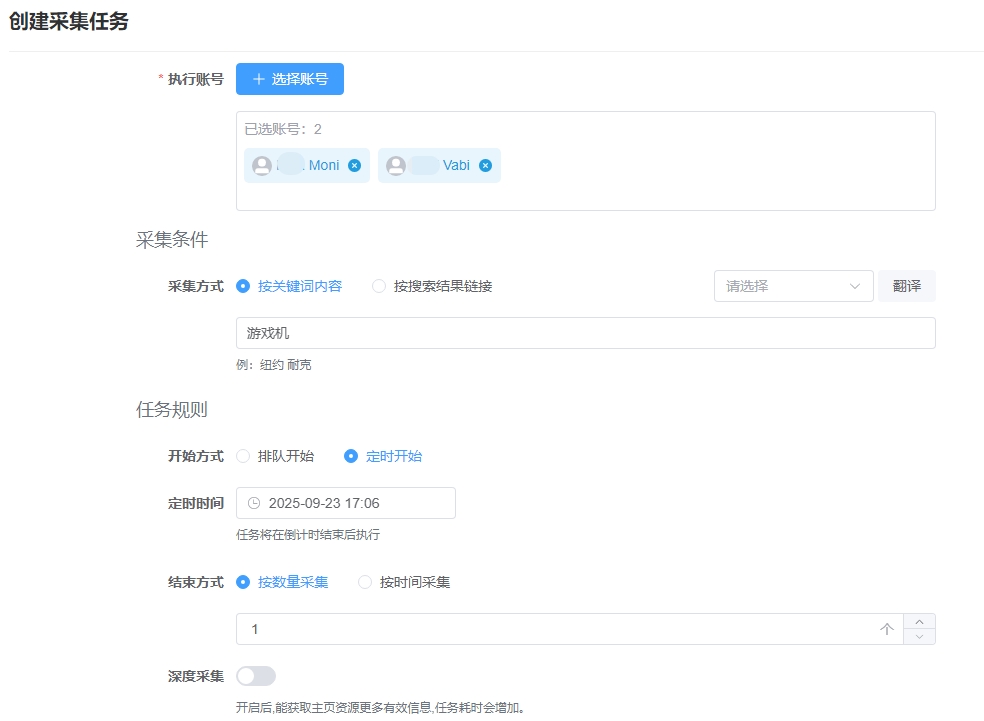Choose 定时开始 start mode

[x=351, y=456]
